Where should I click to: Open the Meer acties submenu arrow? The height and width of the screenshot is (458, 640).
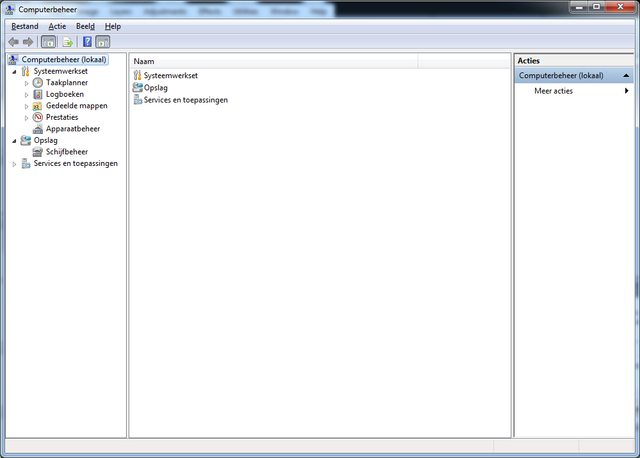(627, 91)
